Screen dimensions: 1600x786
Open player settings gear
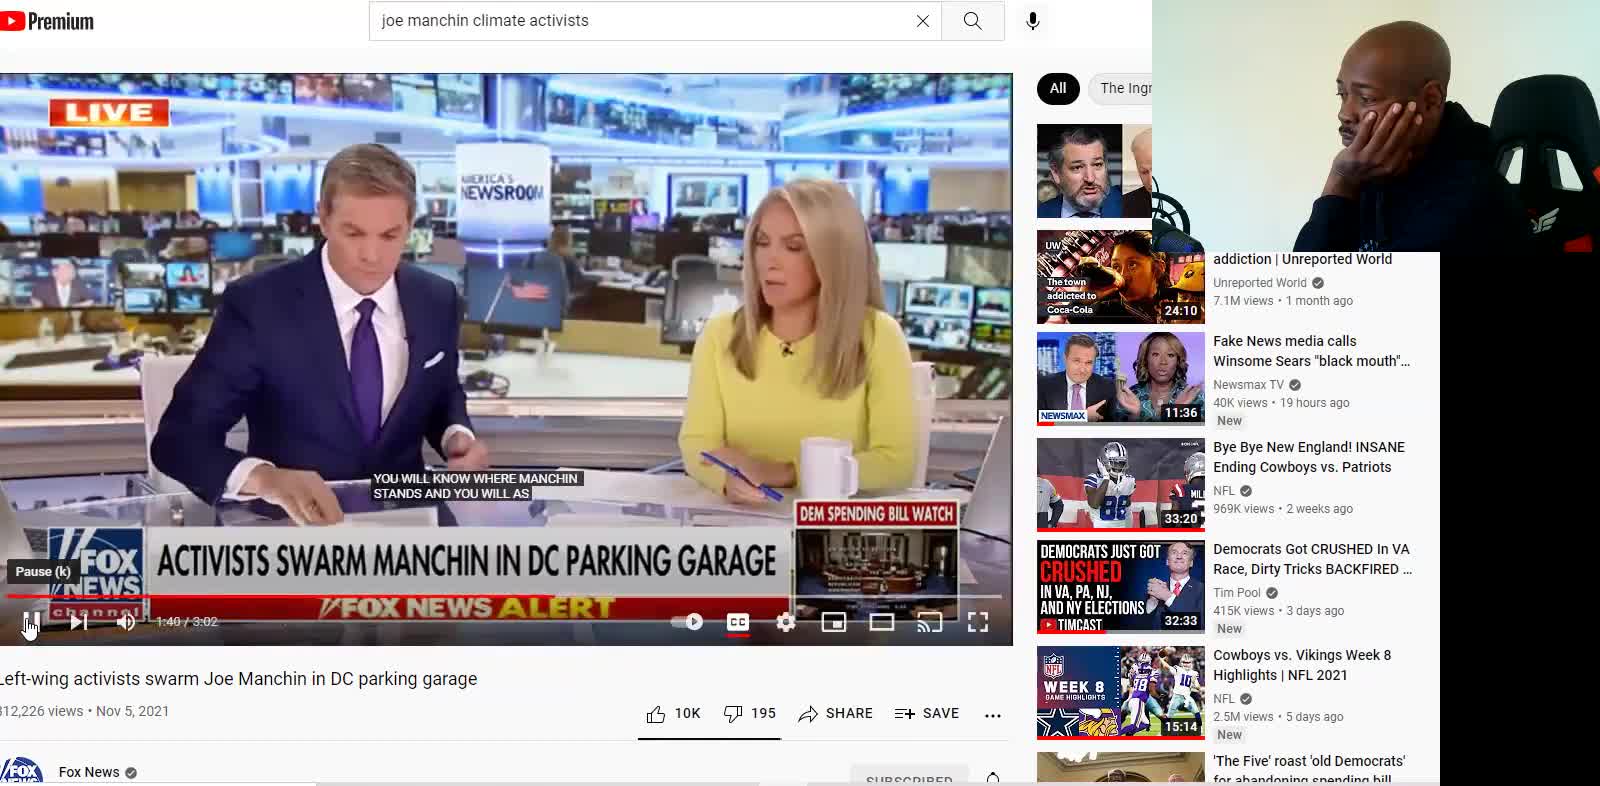pos(786,622)
